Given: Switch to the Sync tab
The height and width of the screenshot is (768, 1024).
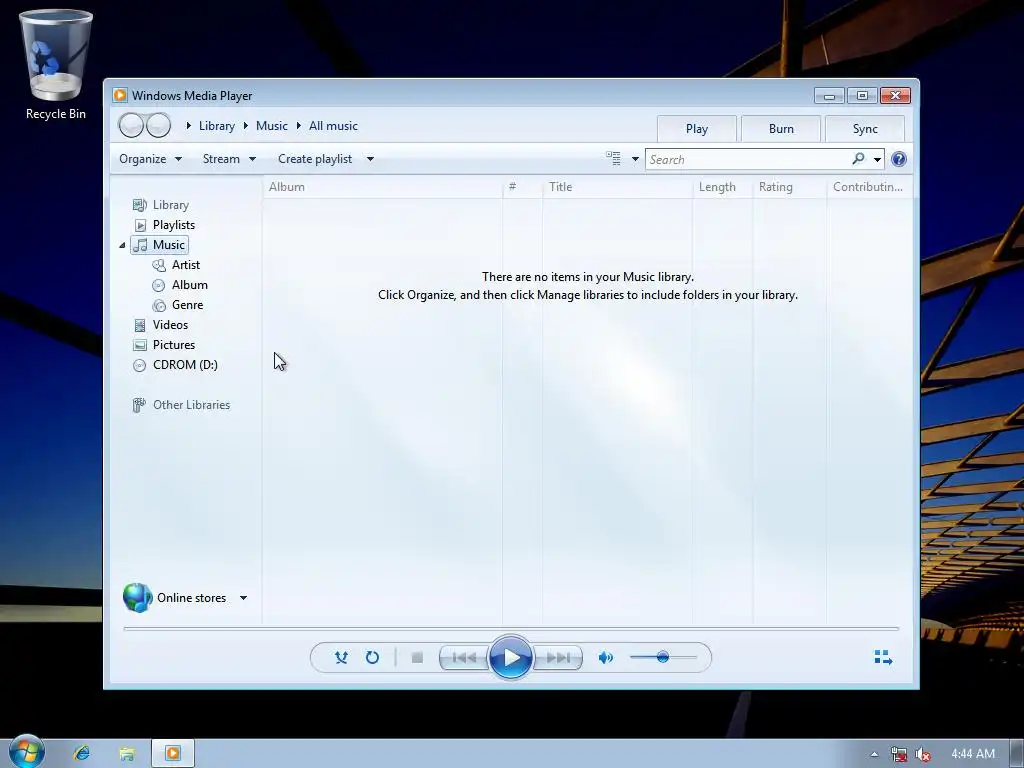Looking at the screenshot, I should pos(865,129).
